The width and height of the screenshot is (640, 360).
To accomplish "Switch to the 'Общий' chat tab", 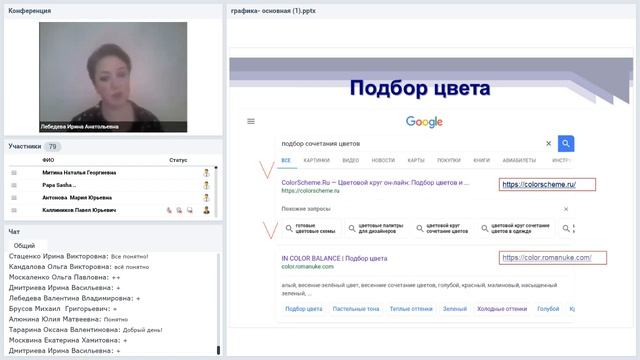I will (24, 246).
